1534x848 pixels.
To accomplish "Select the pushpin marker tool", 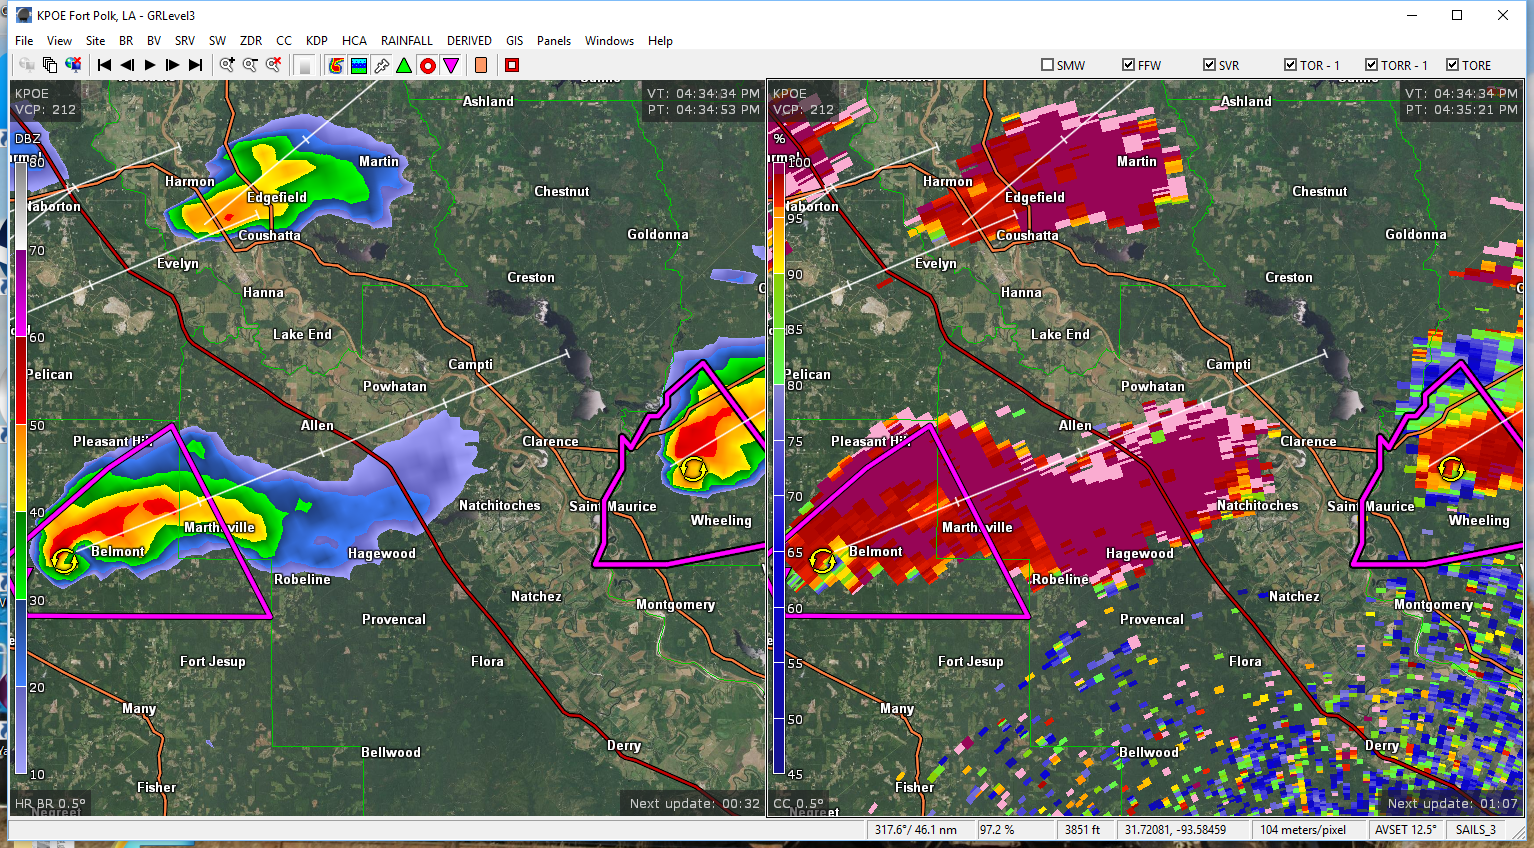I will point(382,65).
